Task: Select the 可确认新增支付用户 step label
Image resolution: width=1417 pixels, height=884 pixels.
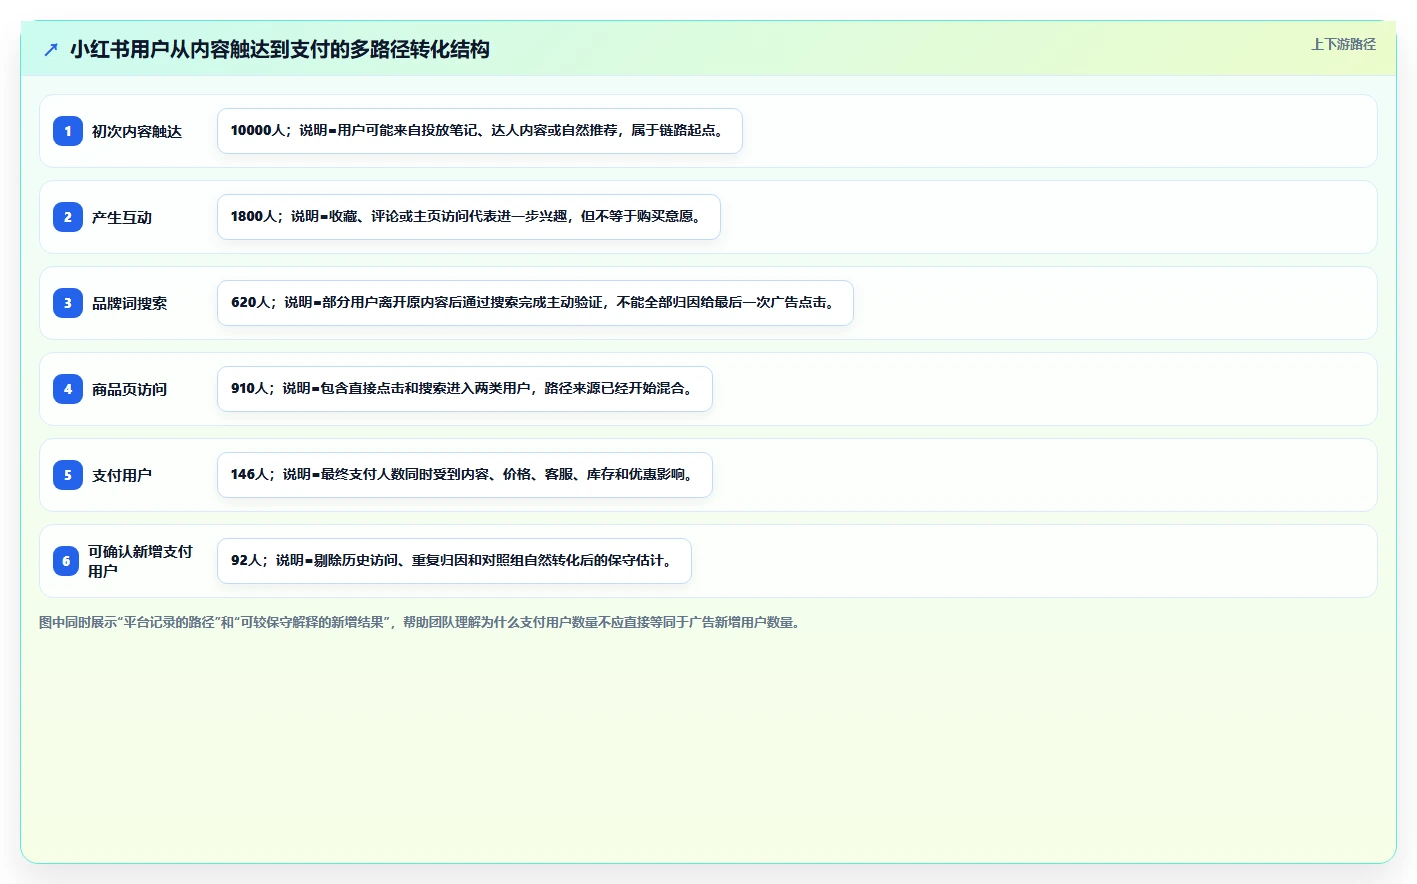Action: pos(140,561)
